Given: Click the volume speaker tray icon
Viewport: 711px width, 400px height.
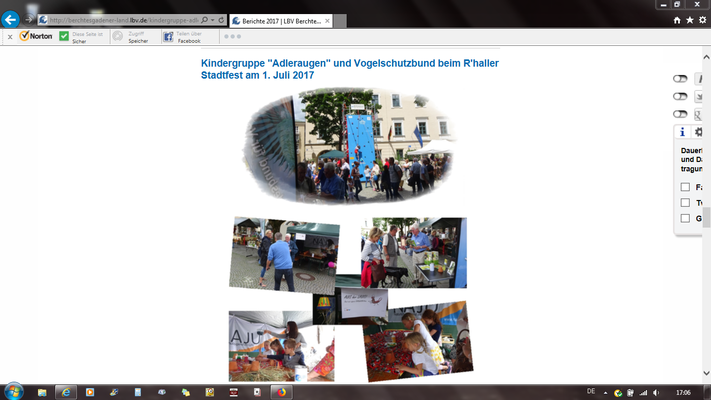Looking at the screenshot, I should pyautogui.click(x=656, y=393).
